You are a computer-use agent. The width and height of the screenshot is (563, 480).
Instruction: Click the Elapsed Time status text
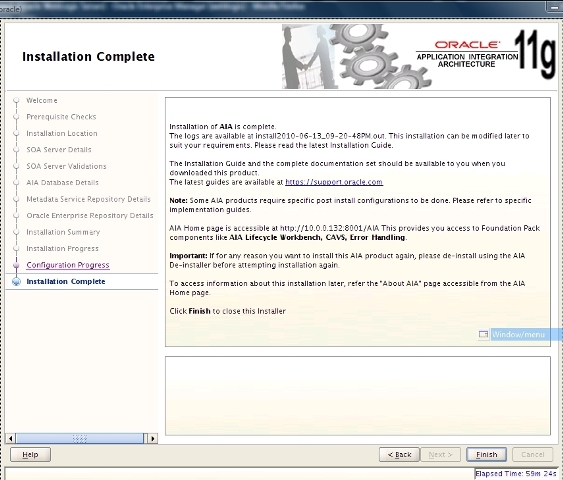516,474
